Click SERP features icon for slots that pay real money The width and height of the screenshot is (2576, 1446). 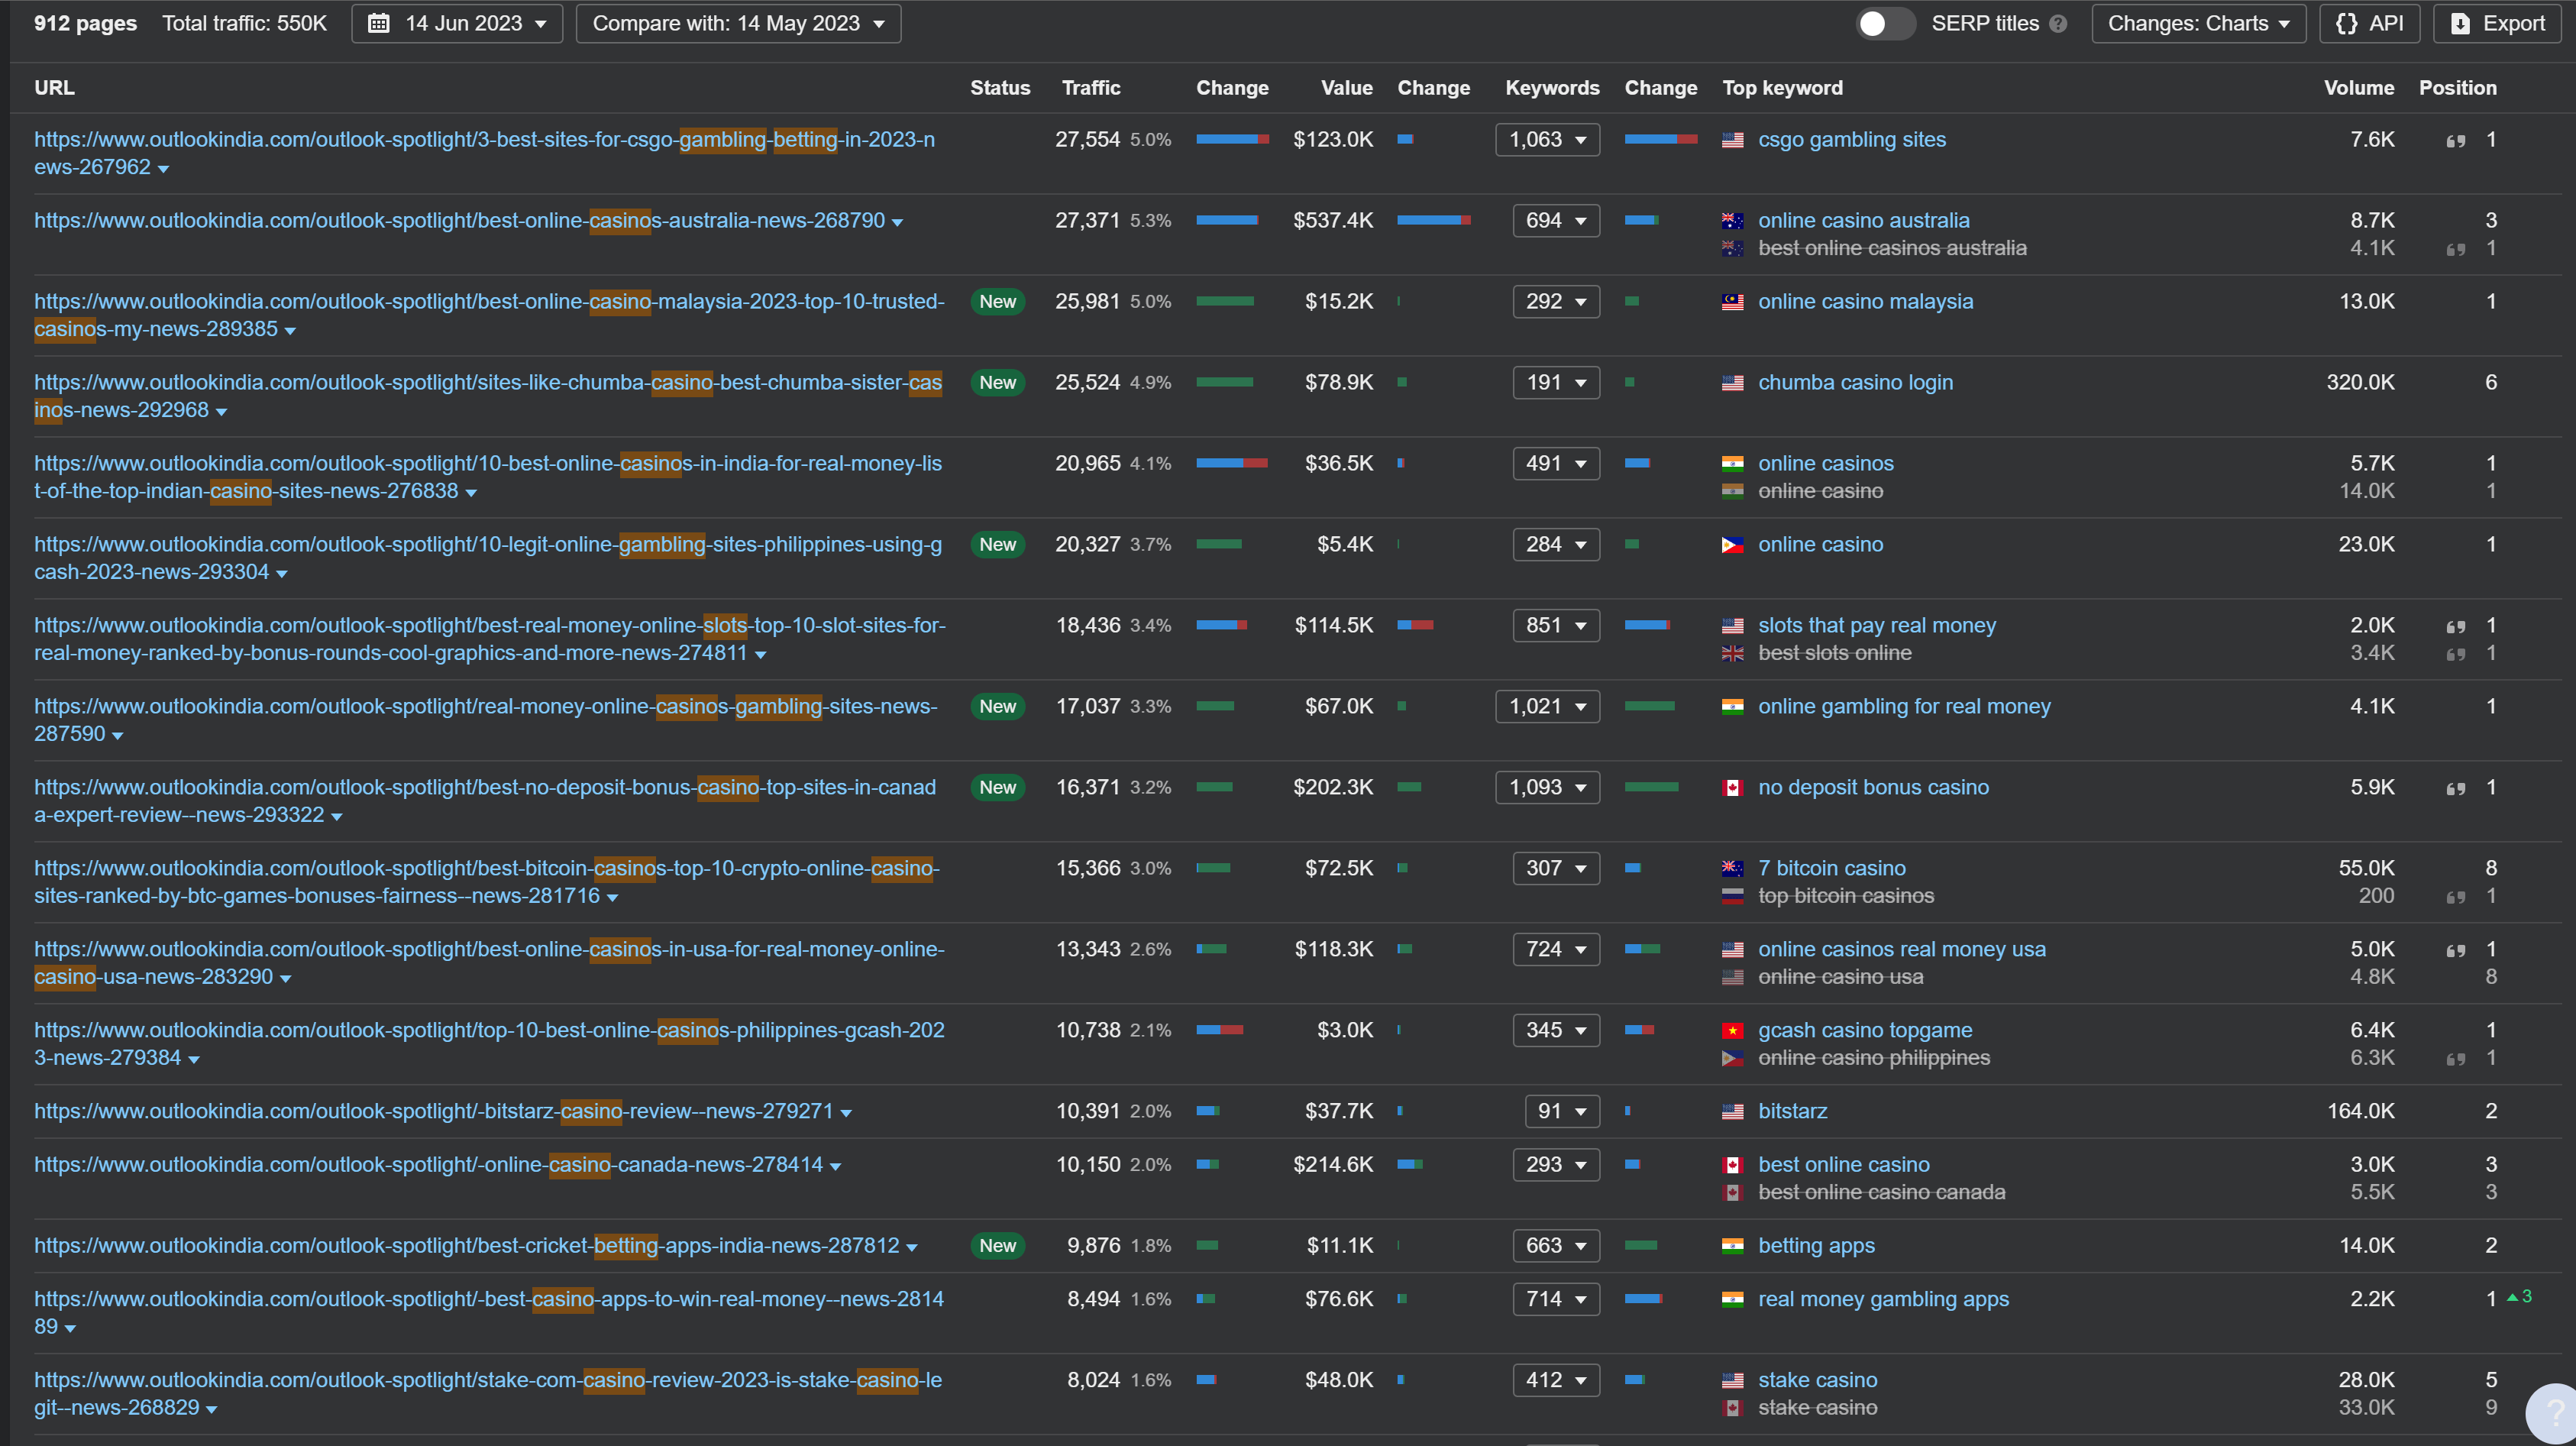2455,627
